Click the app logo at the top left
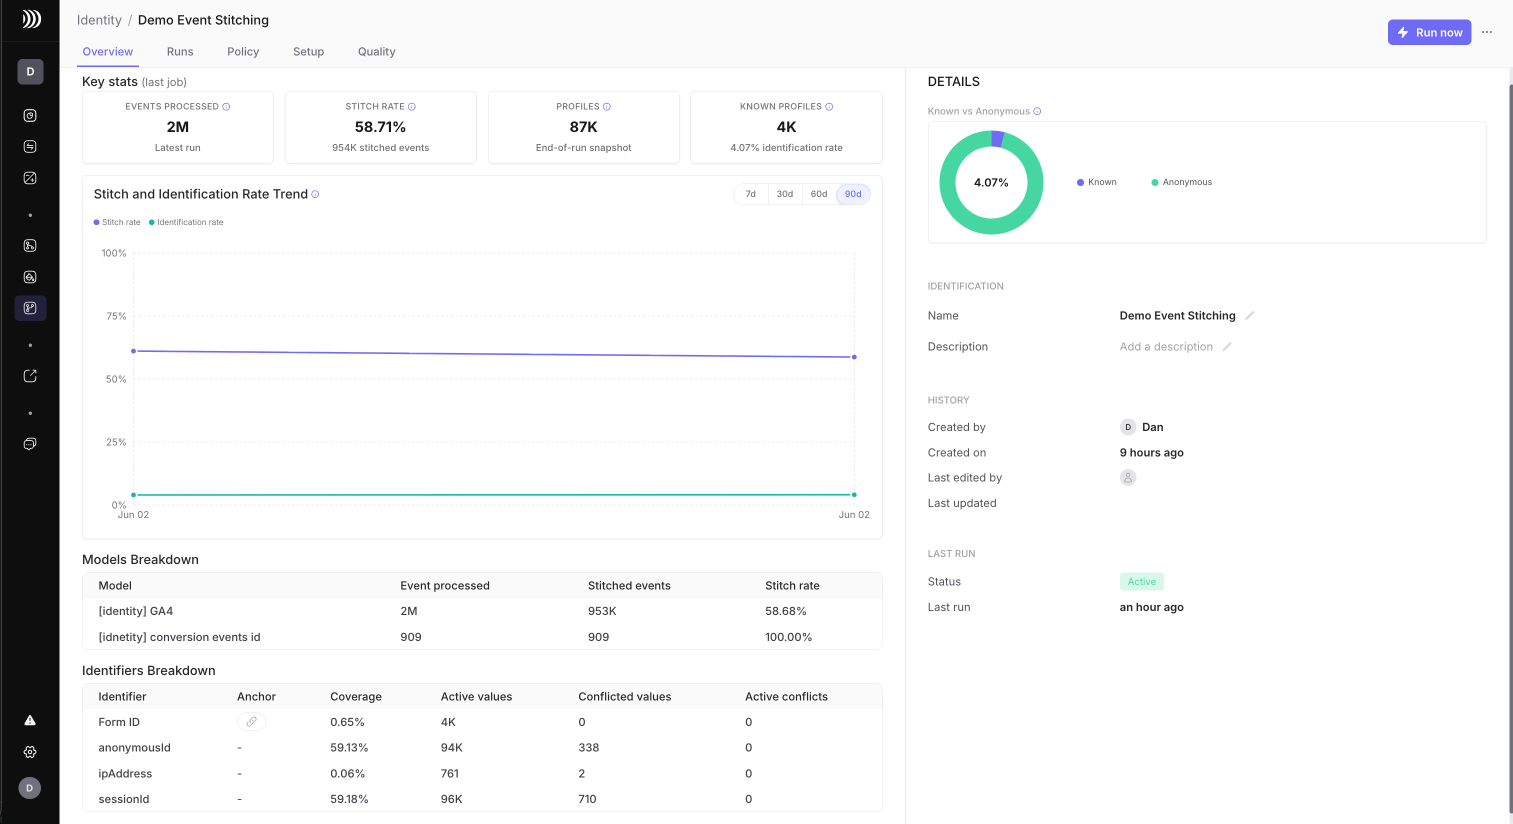The image size is (1513, 824). tap(31, 19)
